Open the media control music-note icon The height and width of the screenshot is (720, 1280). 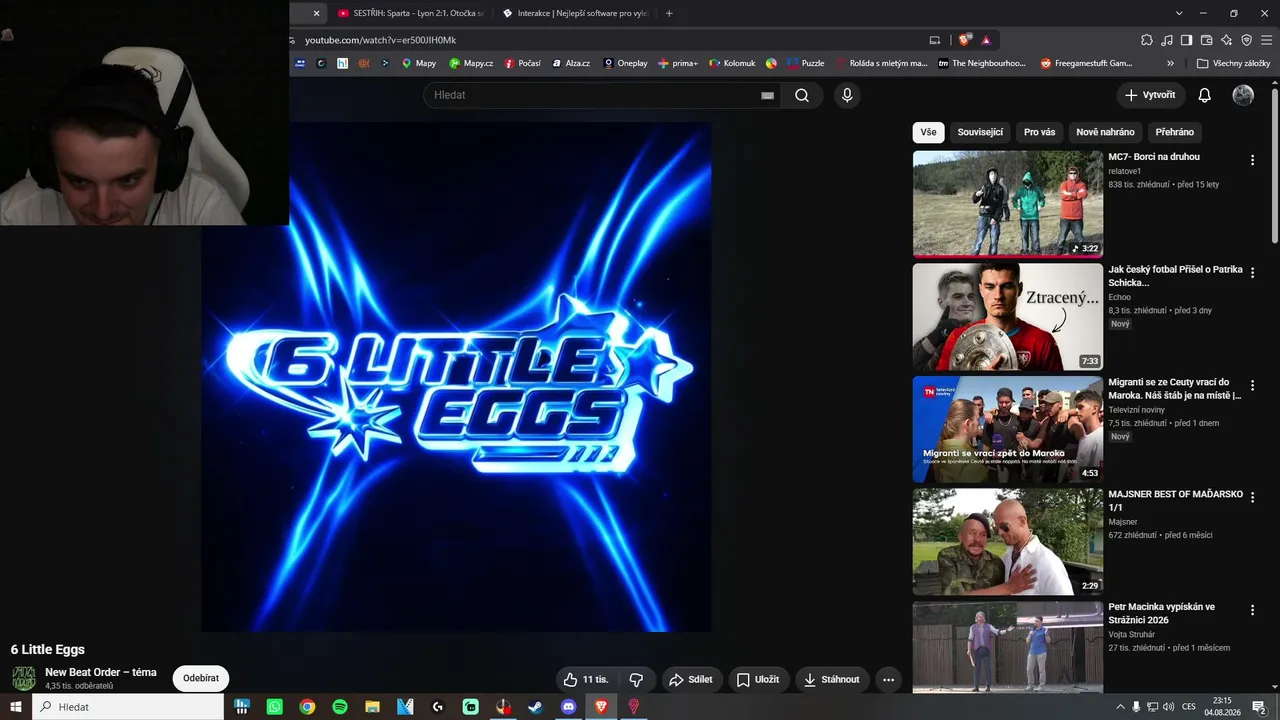coord(1167,40)
